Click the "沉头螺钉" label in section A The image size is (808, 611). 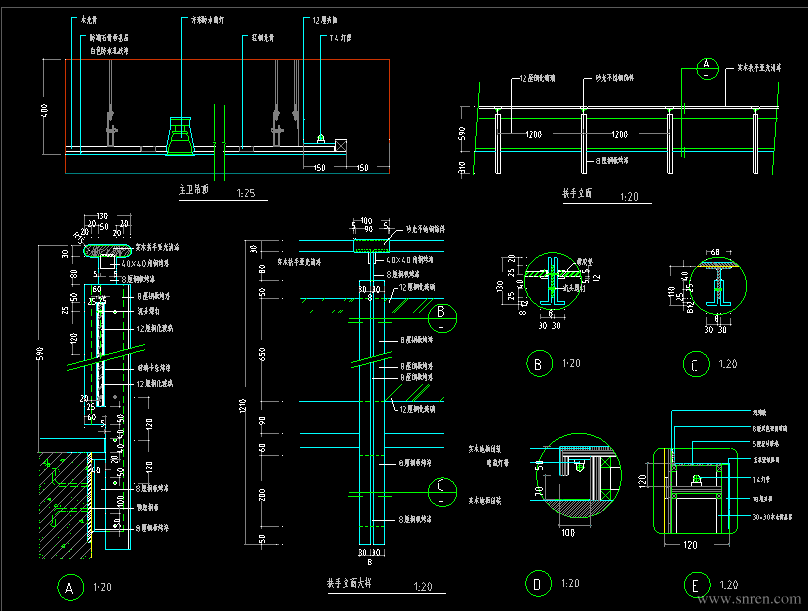pos(148,312)
